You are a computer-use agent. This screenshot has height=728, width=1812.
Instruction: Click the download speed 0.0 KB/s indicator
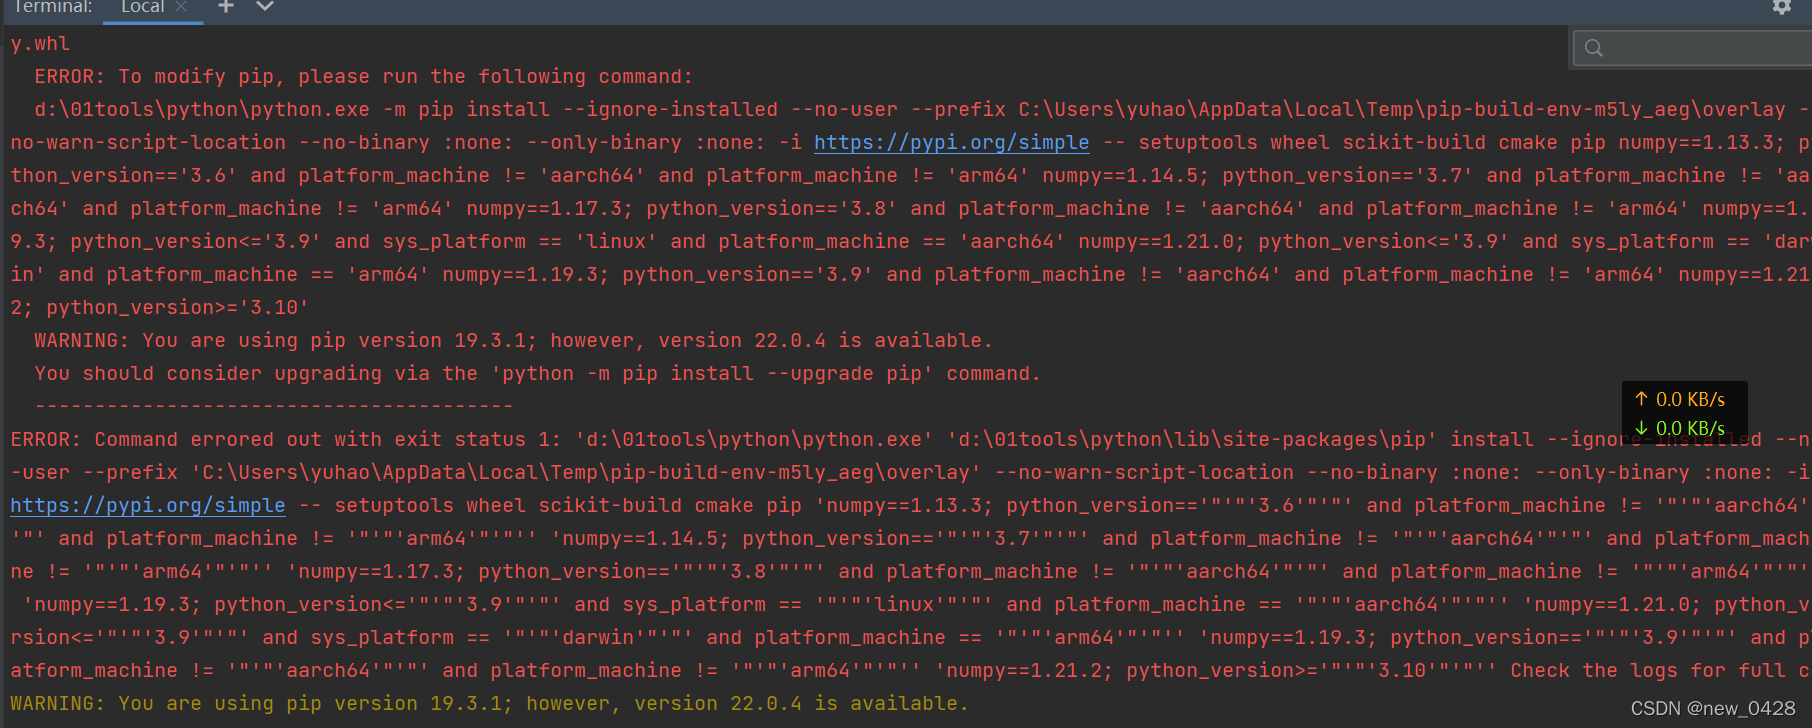pos(1680,428)
